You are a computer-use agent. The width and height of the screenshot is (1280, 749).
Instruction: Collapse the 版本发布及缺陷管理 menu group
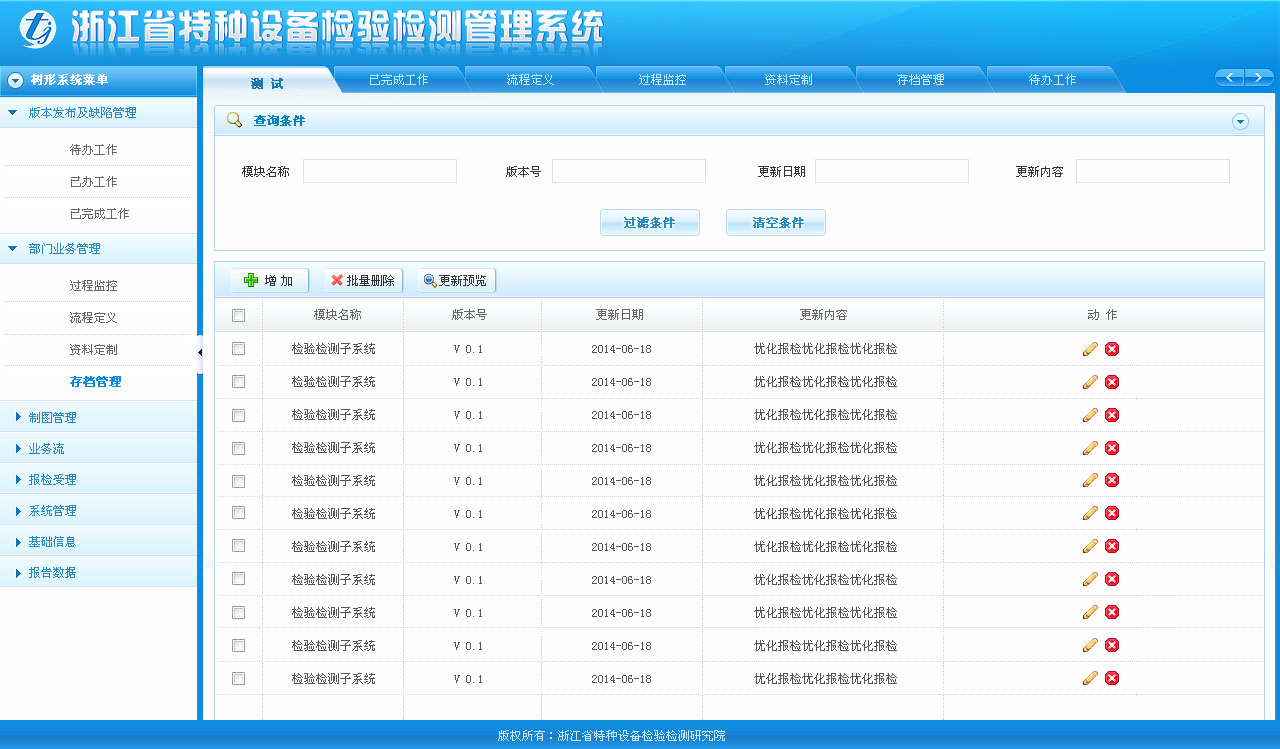click(98, 113)
